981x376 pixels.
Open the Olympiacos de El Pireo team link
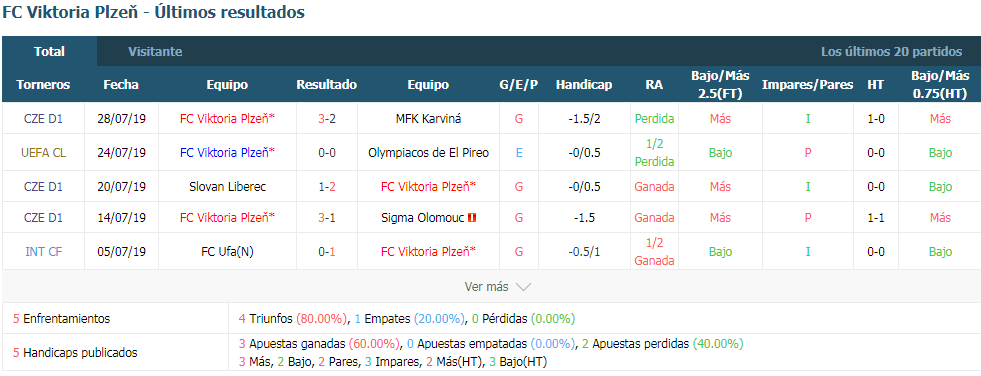[x=429, y=152]
